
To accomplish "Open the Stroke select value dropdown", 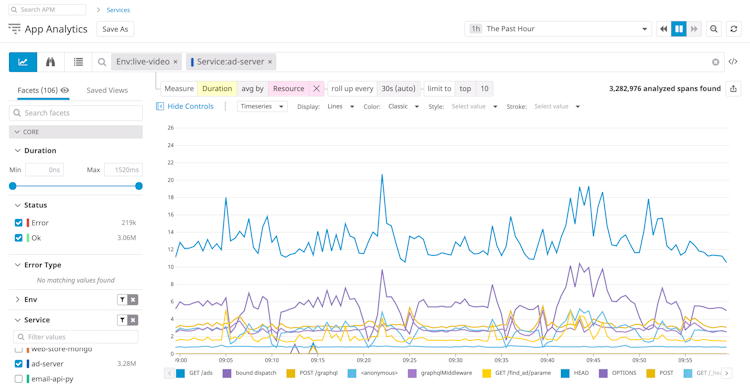I will coord(557,106).
